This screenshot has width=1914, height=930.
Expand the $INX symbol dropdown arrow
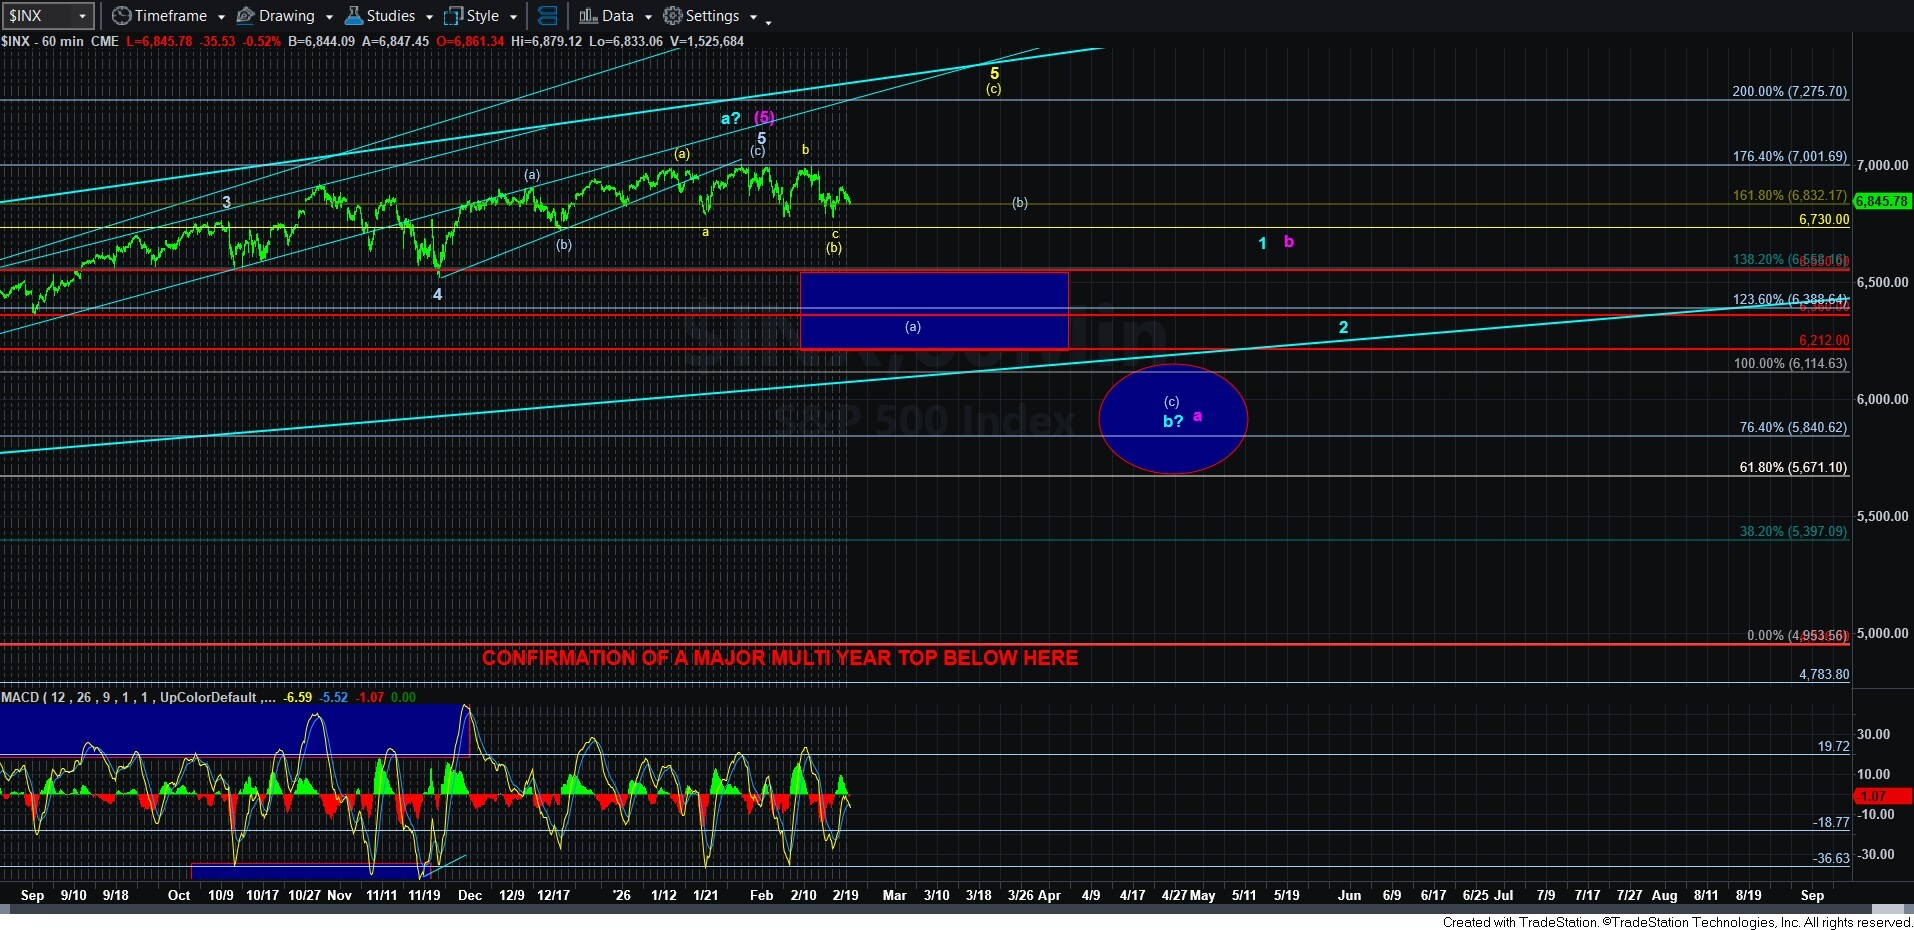click(x=82, y=16)
